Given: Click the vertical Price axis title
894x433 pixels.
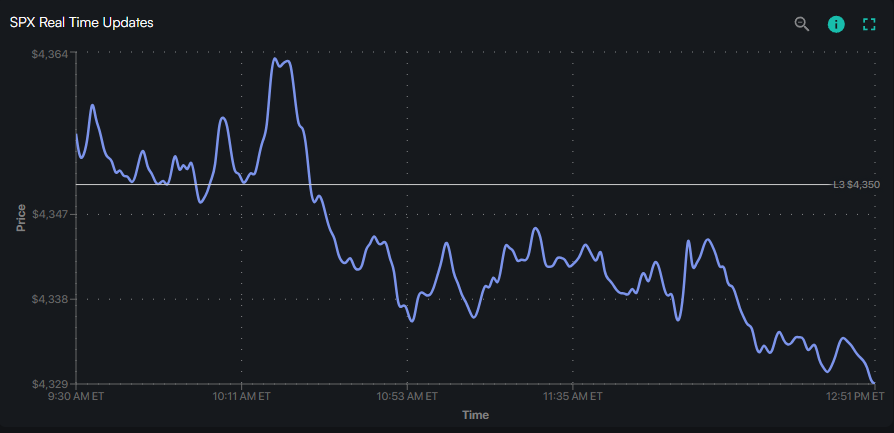Looking at the screenshot, I should point(21,218).
